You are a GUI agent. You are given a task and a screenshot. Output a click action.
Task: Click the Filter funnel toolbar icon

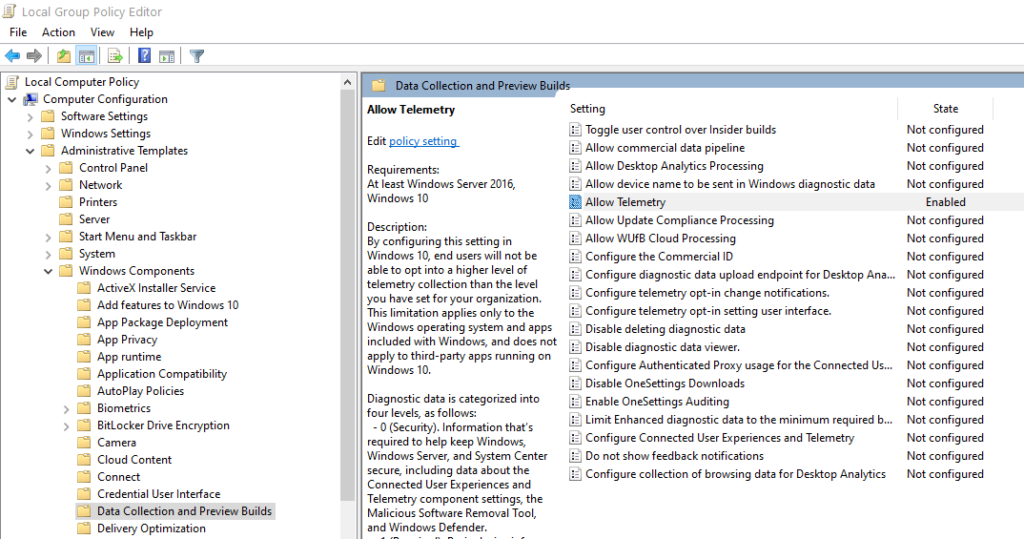click(x=197, y=56)
